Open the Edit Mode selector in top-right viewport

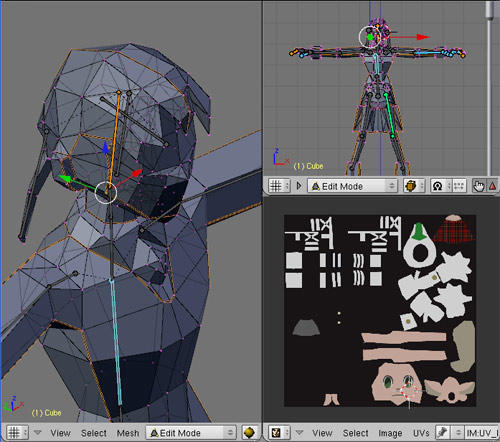point(352,186)
